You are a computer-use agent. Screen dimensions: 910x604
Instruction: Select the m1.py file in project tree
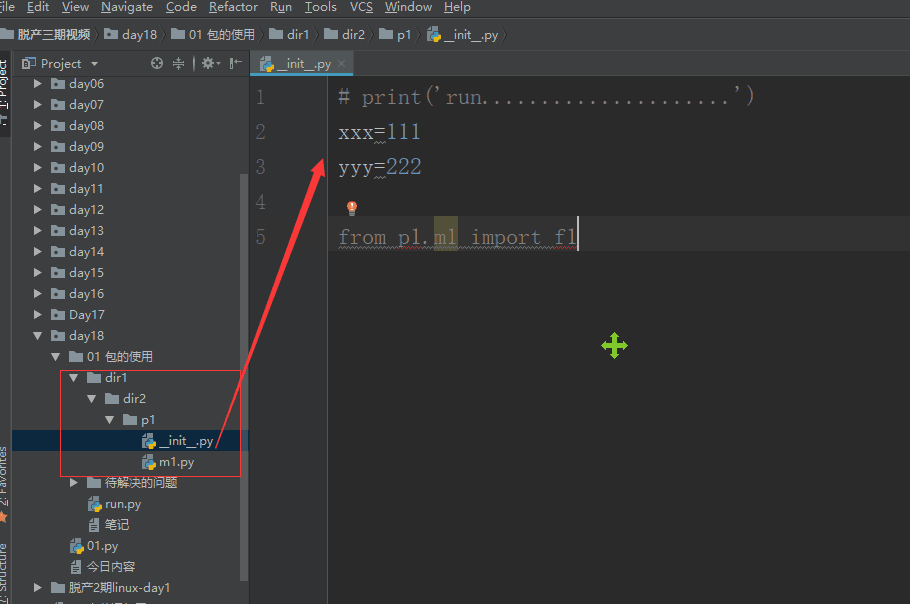176,462
